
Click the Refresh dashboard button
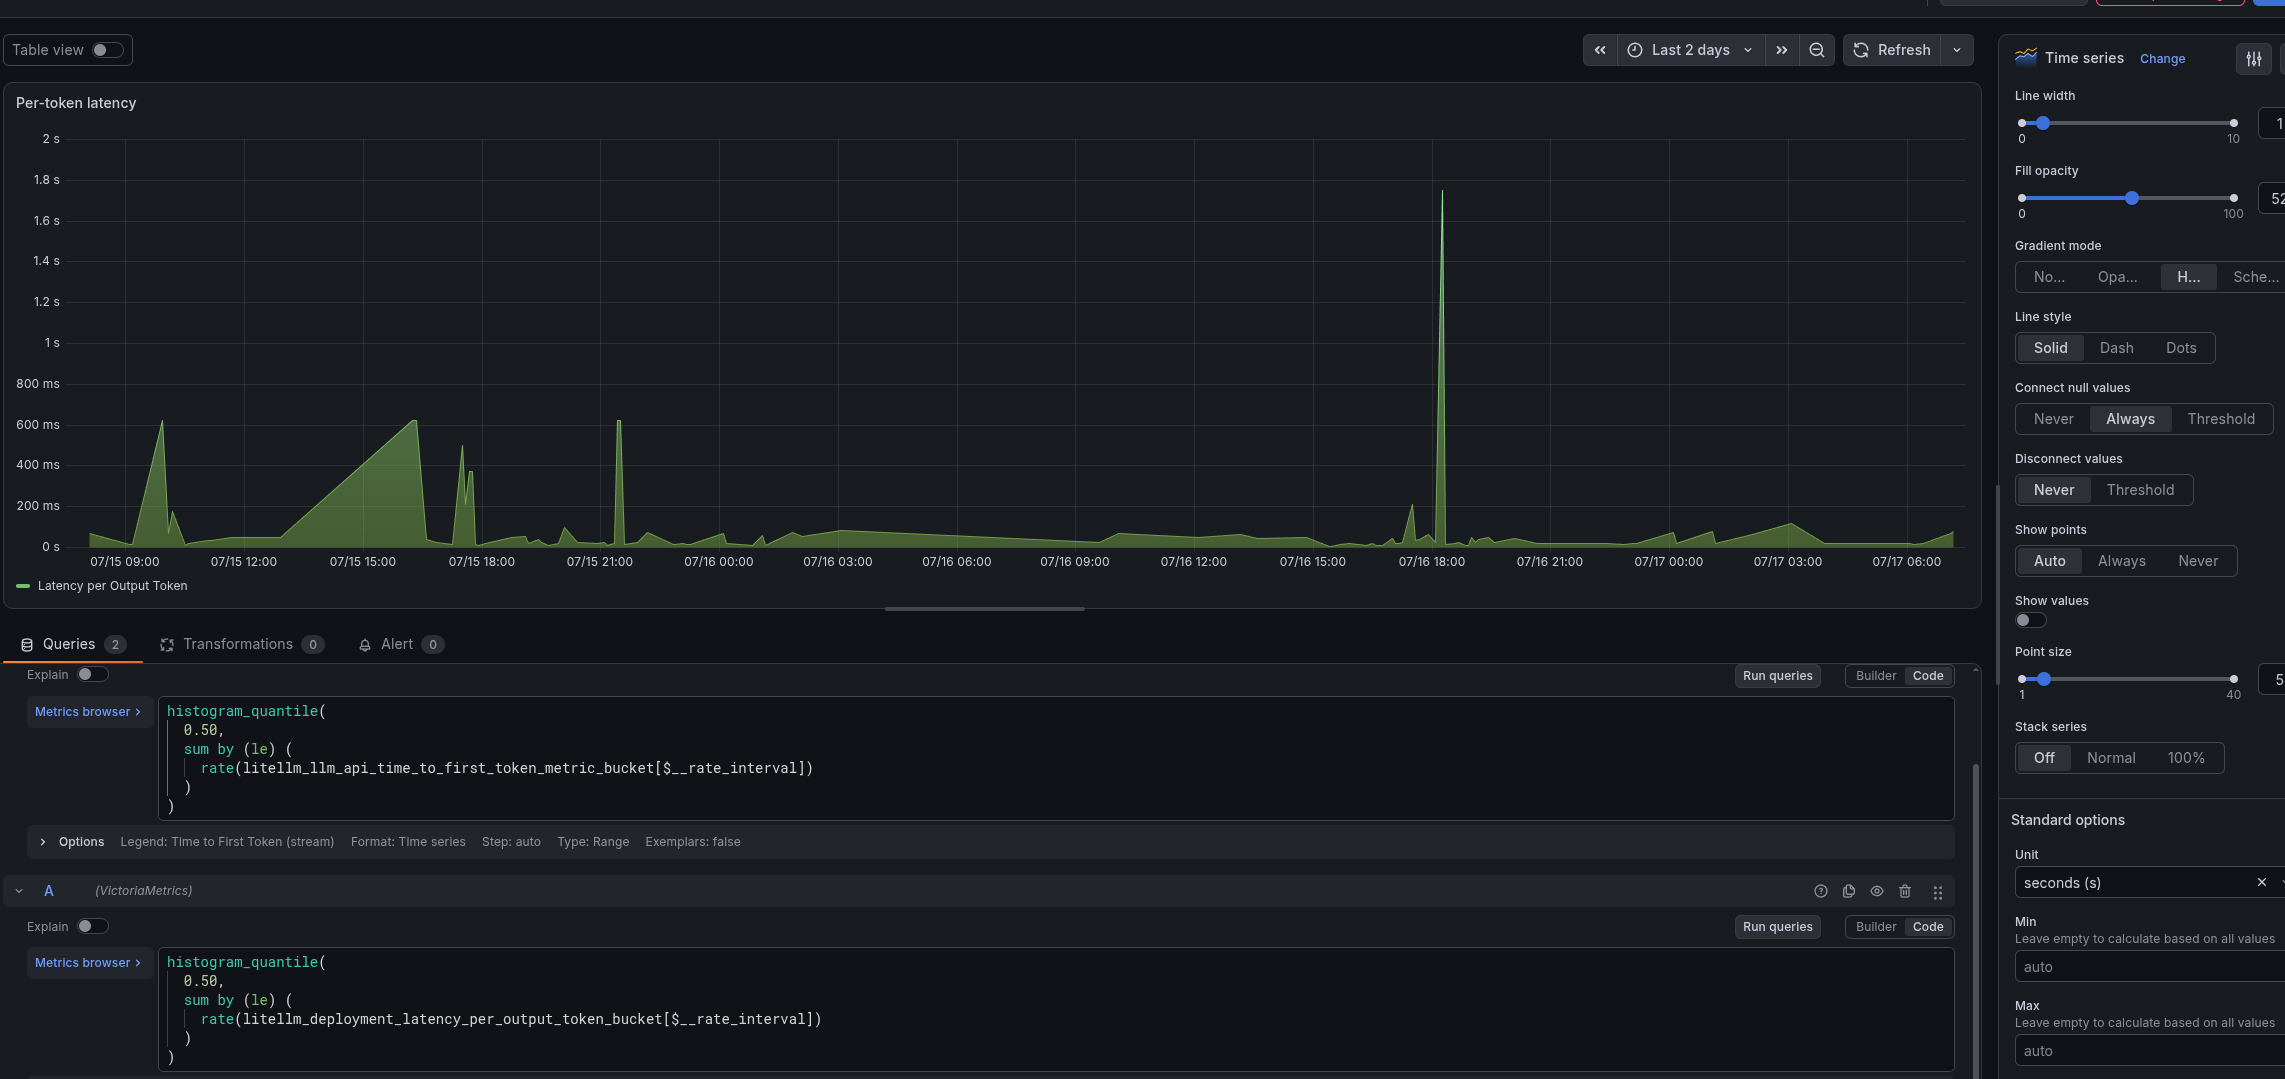point(1893,50)
